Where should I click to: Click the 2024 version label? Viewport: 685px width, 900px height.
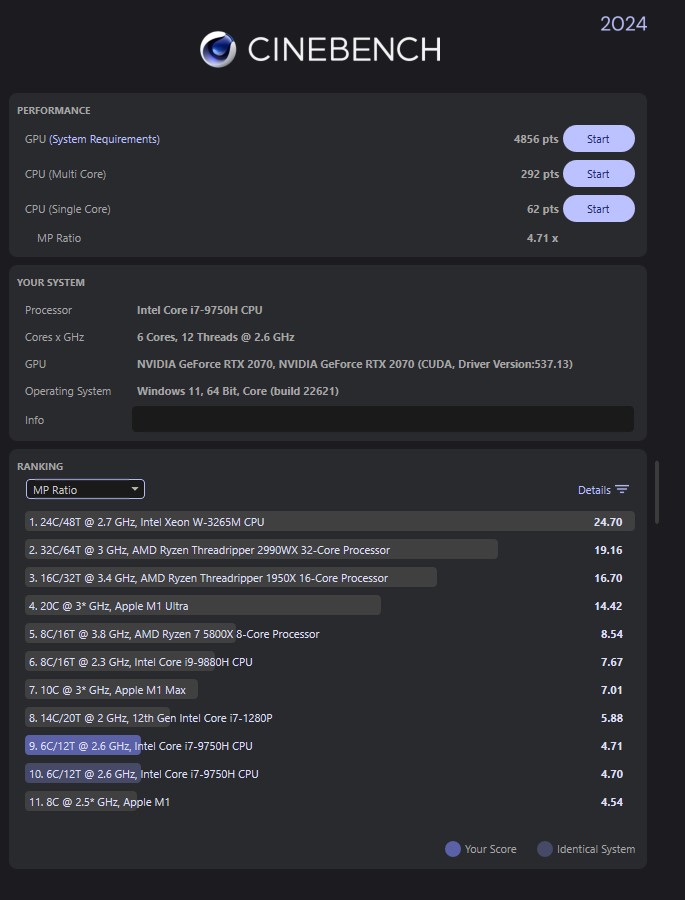[x=624, y=24]
